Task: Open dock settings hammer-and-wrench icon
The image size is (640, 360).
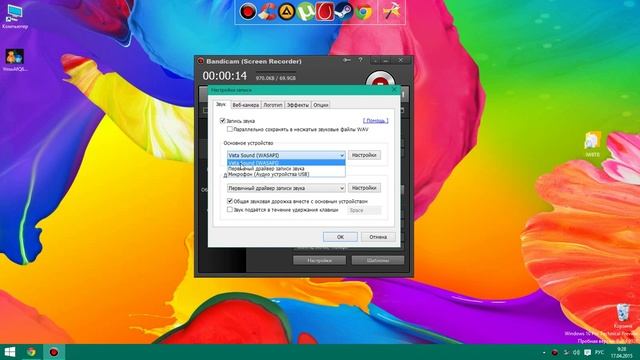Action: coord(391,11)
